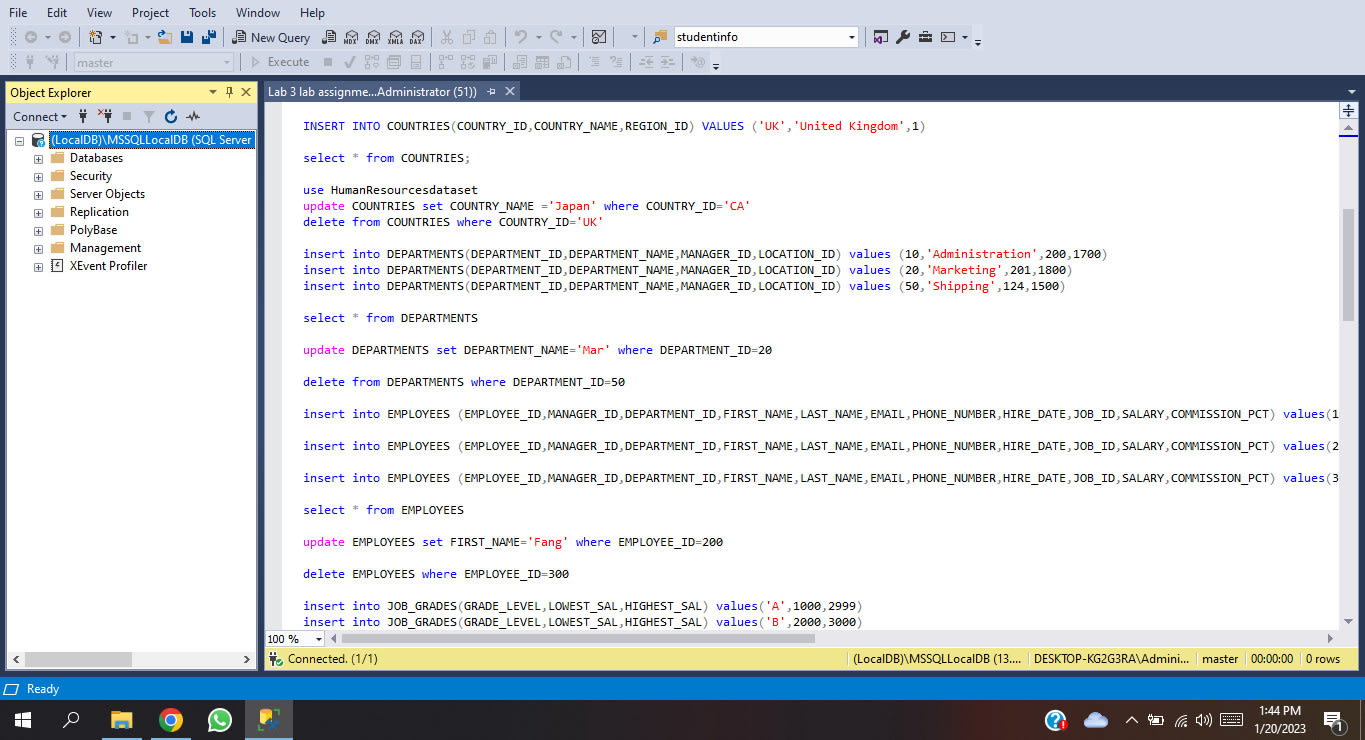1365x740 pixels.
Task: Toggle the stopped query Stop button
Action: click(x=328, y=61)
